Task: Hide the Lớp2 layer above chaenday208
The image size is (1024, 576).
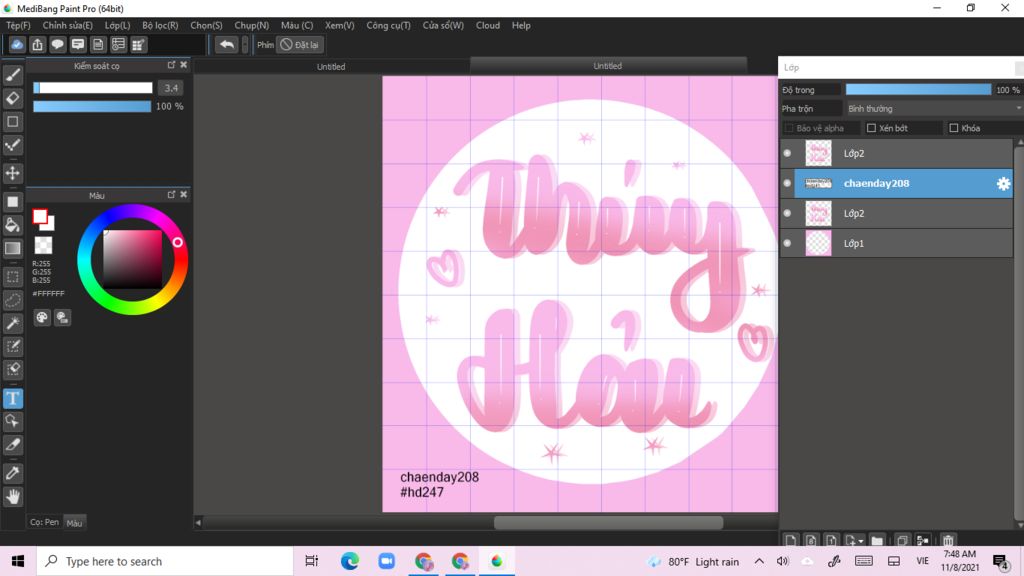Action: pyautogui.click(x=787, y=153)
